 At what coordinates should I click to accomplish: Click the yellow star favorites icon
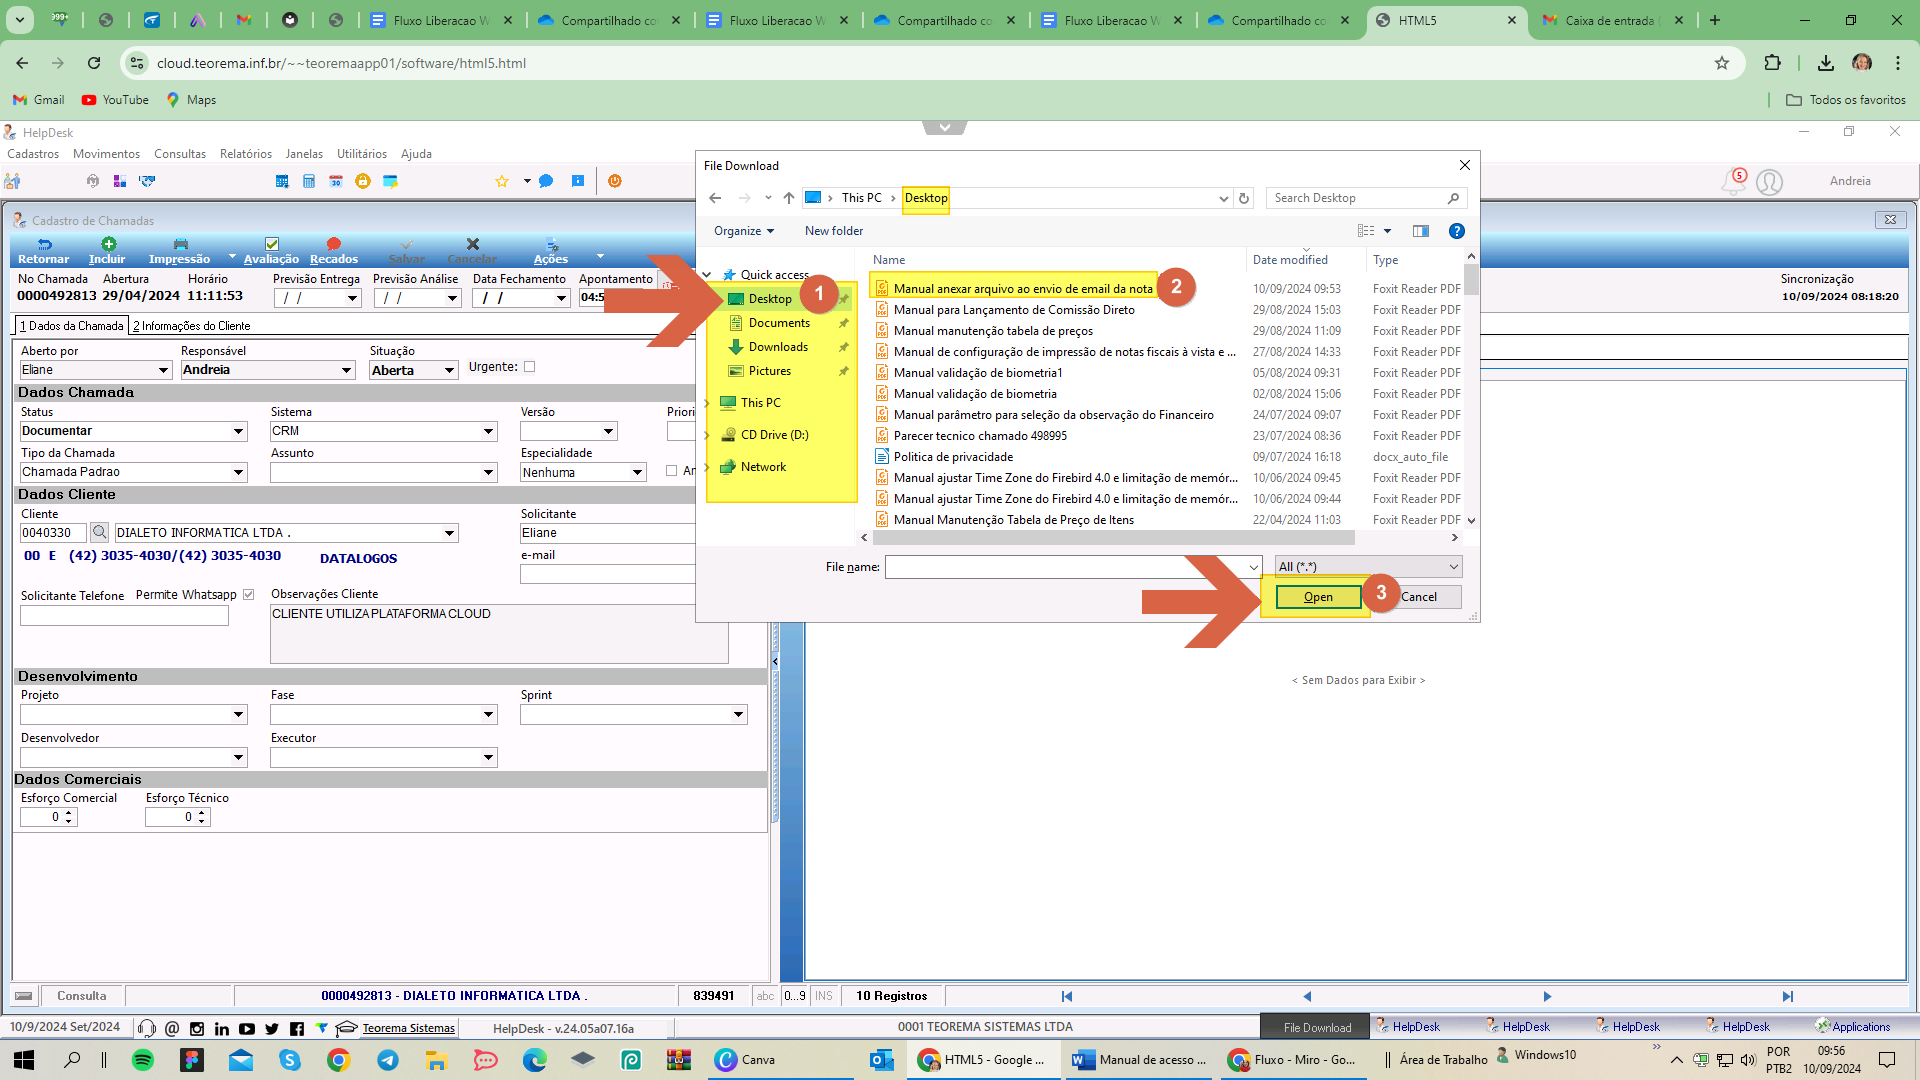[502, 181]
